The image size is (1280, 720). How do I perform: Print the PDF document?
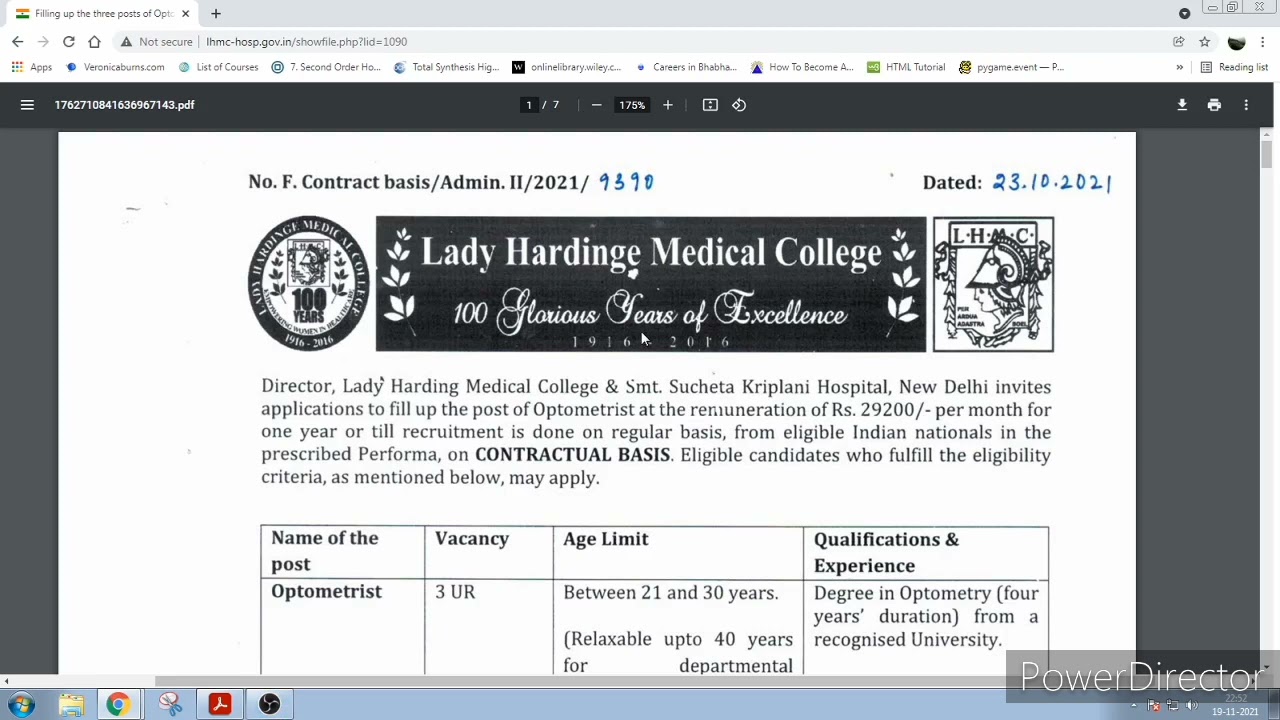click(x=1214, y=105)
